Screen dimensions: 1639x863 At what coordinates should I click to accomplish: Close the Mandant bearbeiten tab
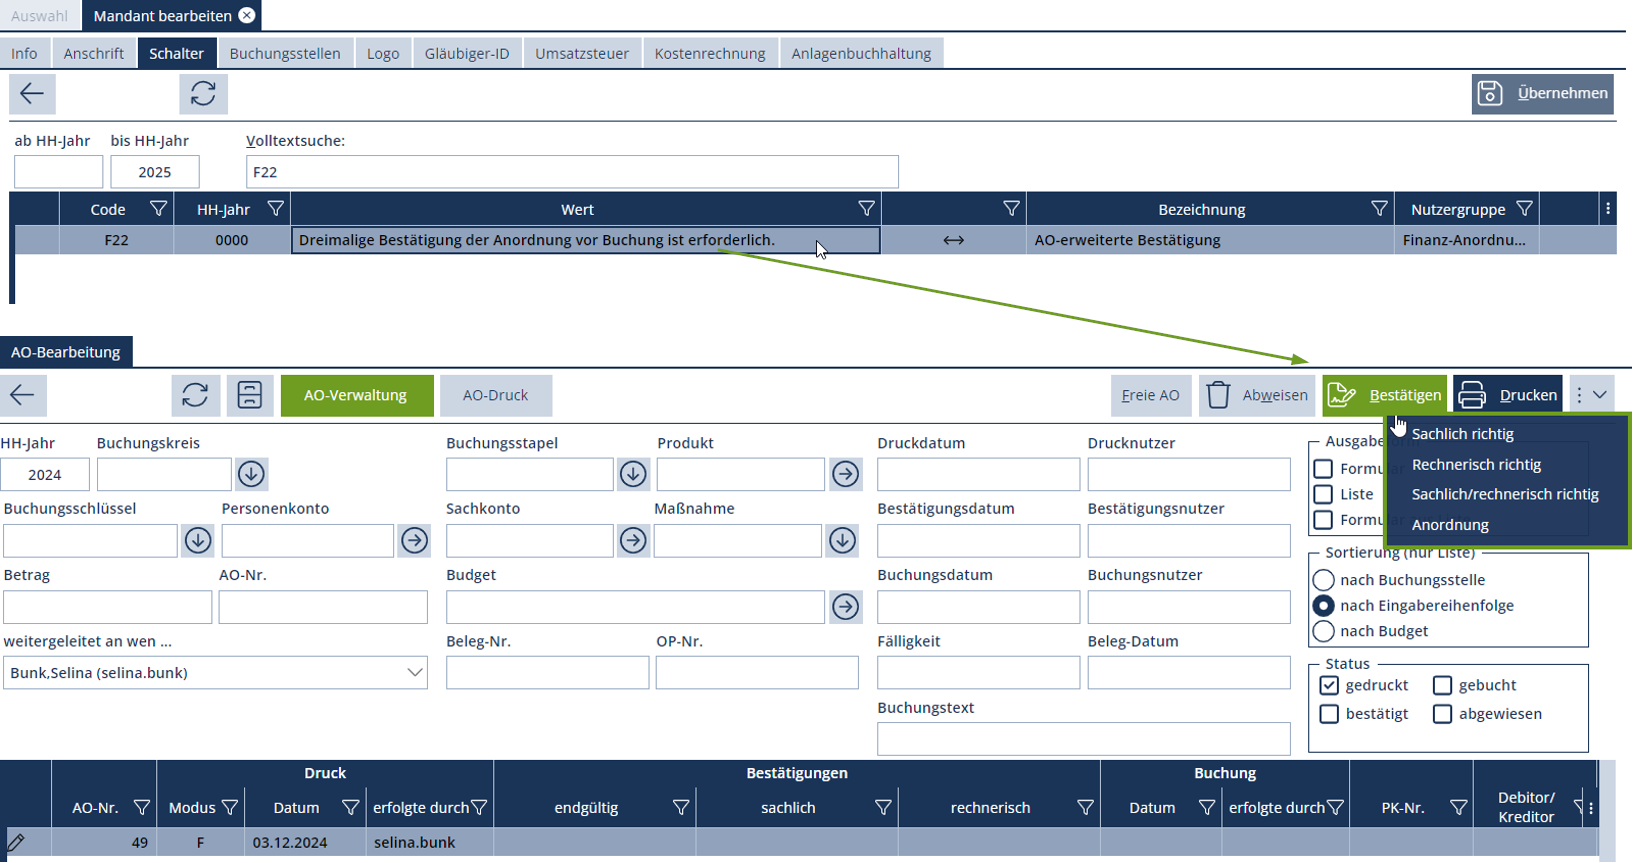point(247,16)
